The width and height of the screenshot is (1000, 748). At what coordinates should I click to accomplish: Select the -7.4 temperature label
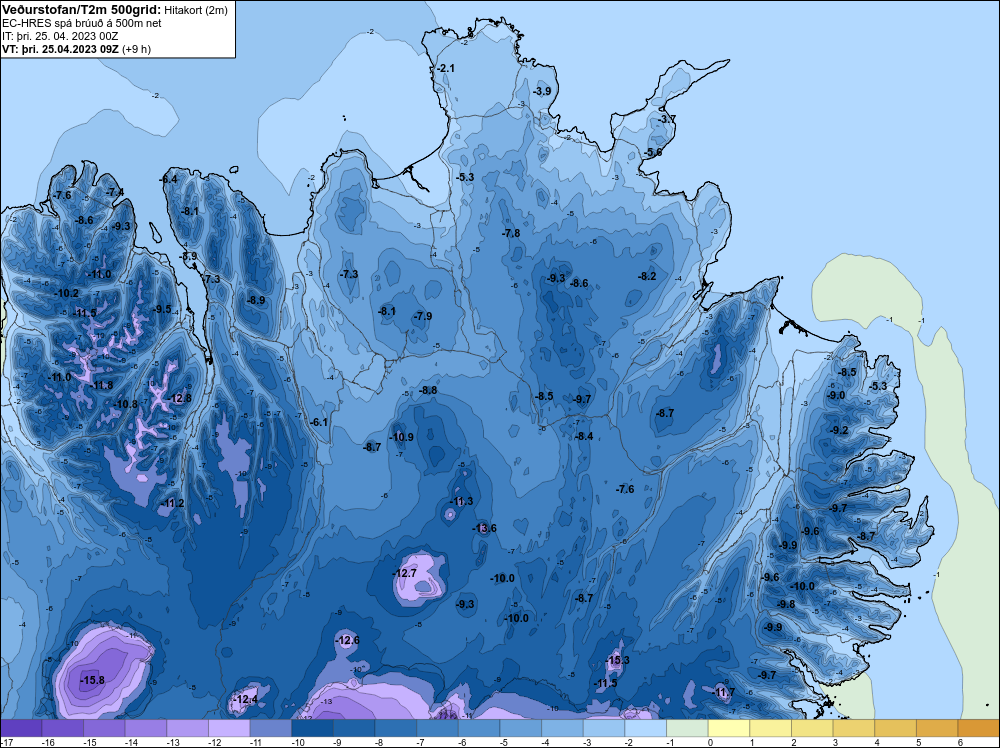pyautogui.click(x=114, y=192)
